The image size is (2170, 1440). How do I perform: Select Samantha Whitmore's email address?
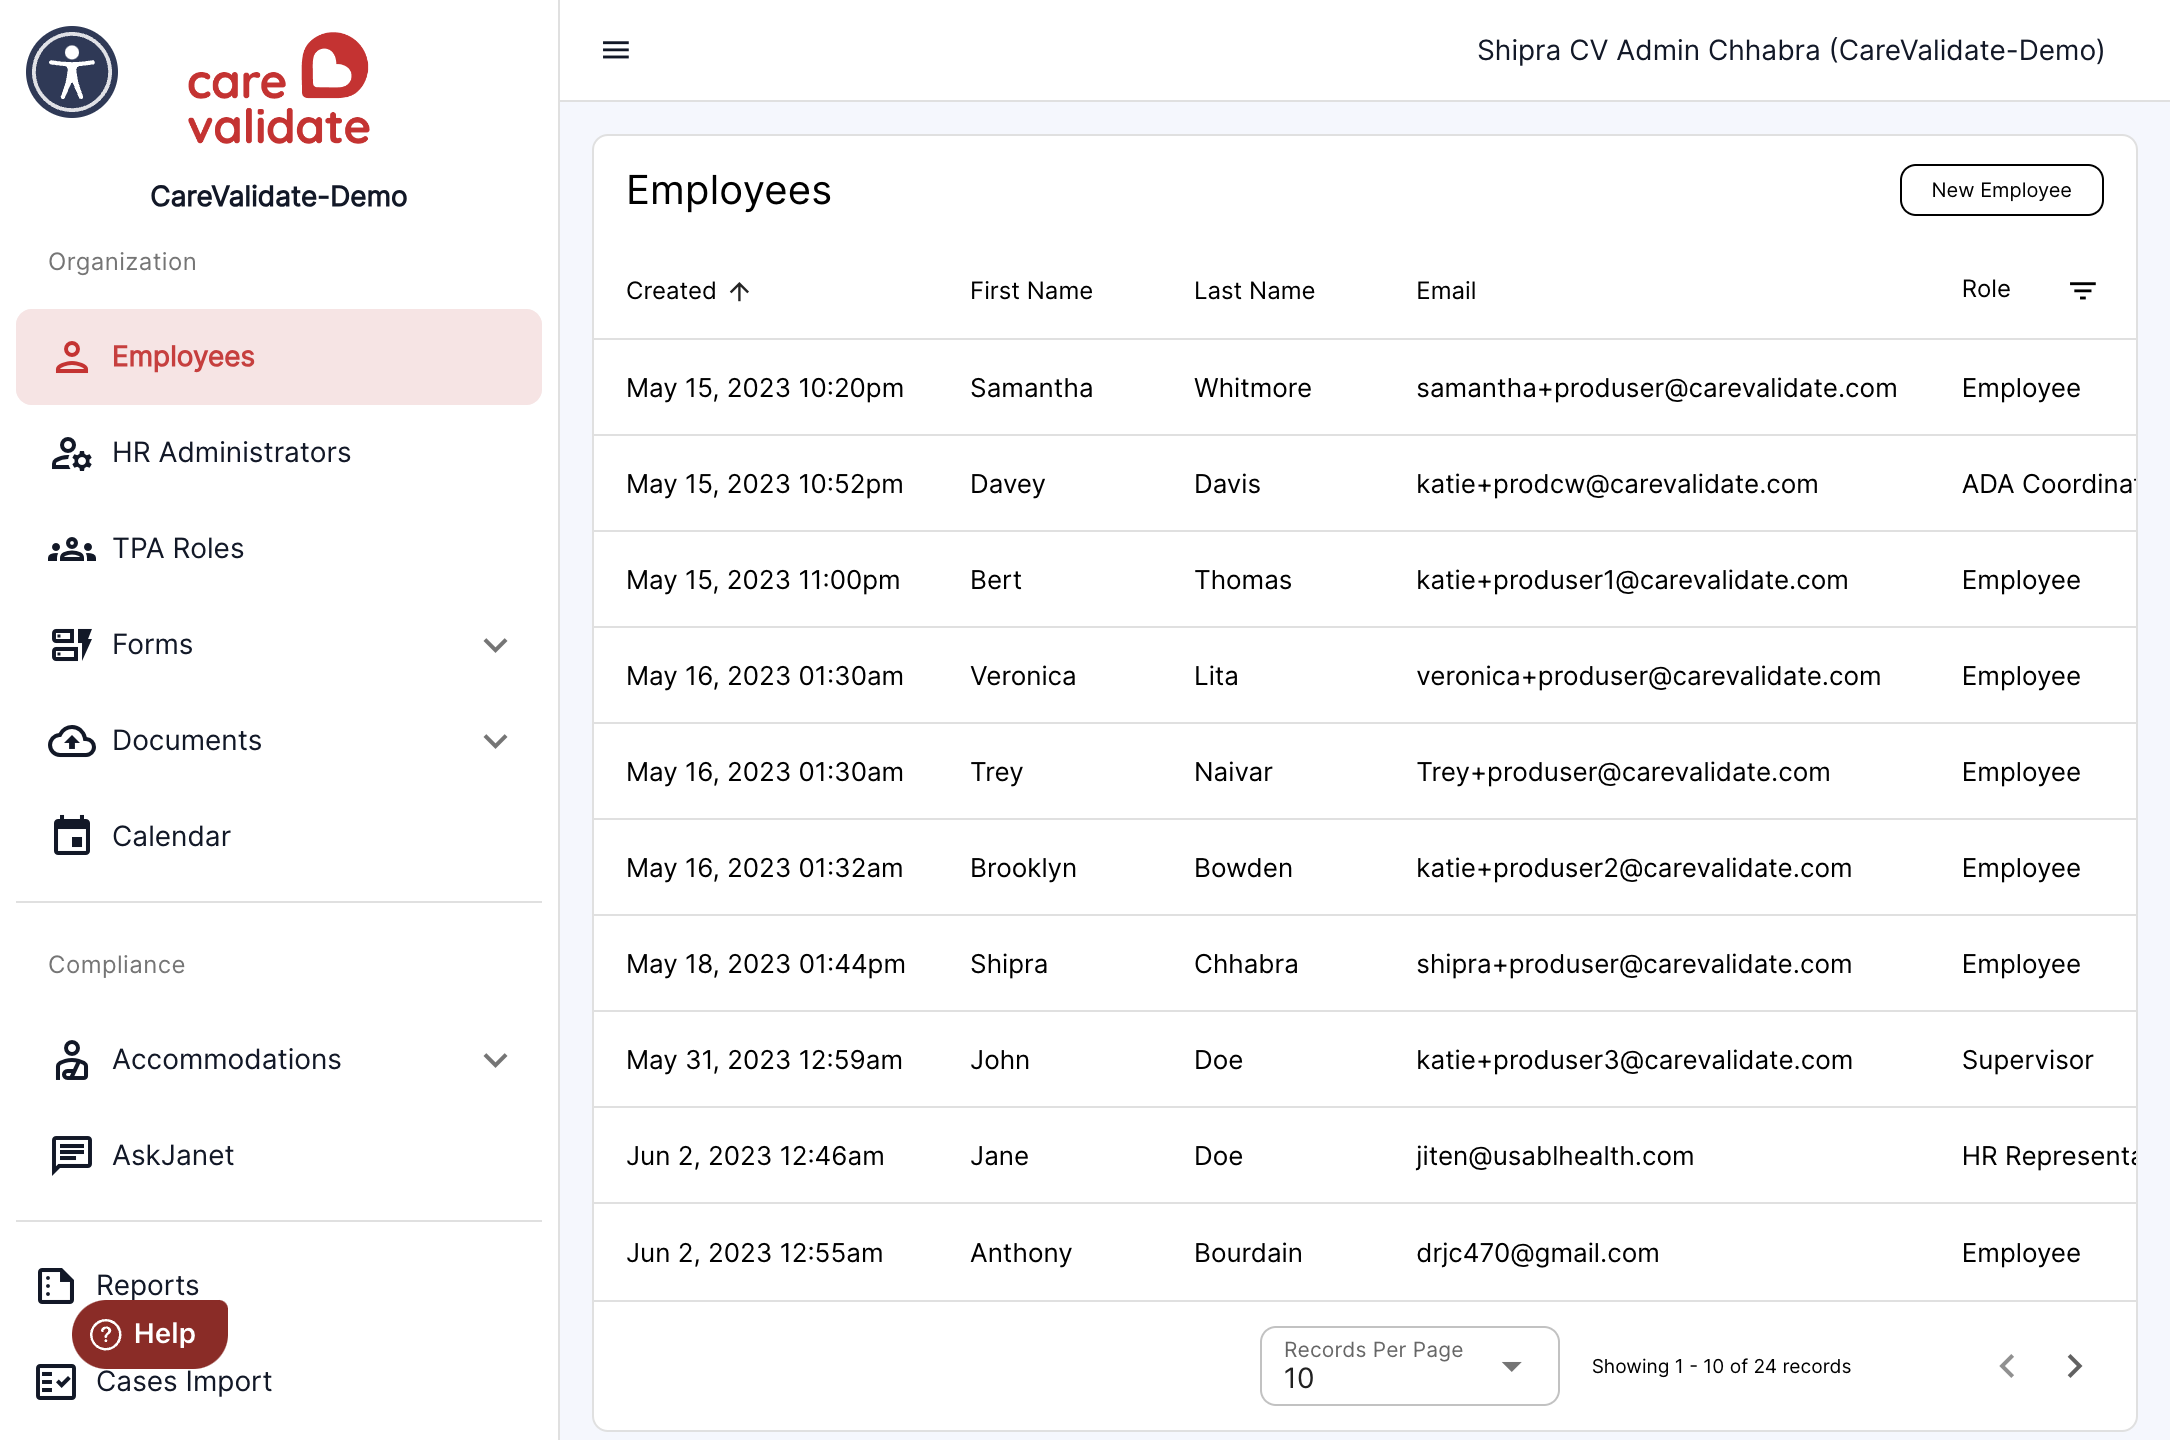[x=1656, y=388]
